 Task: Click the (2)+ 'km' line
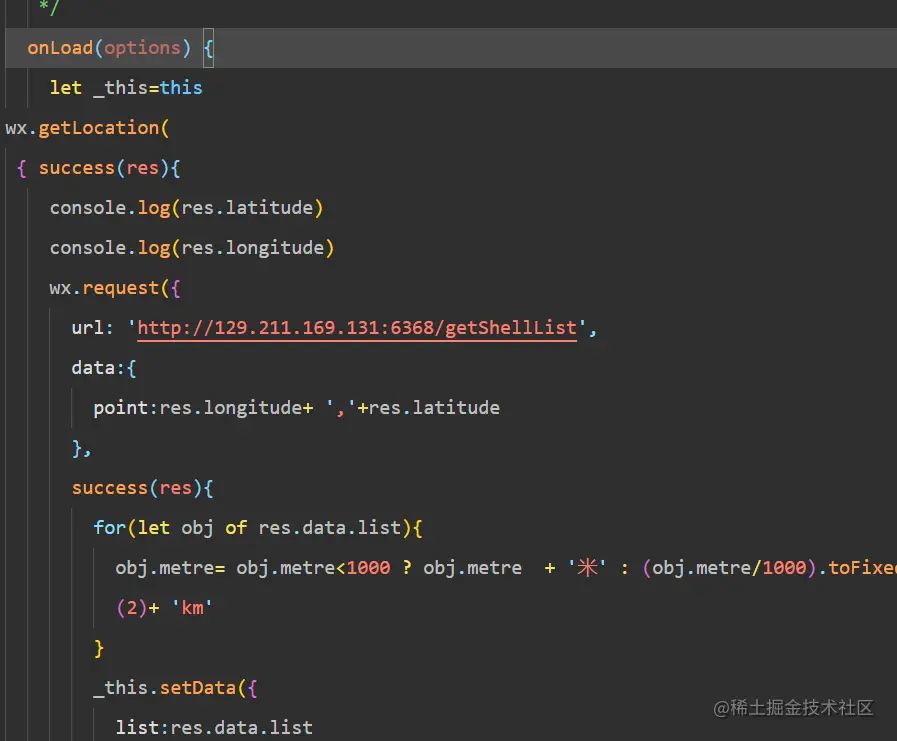pos(164,608)
